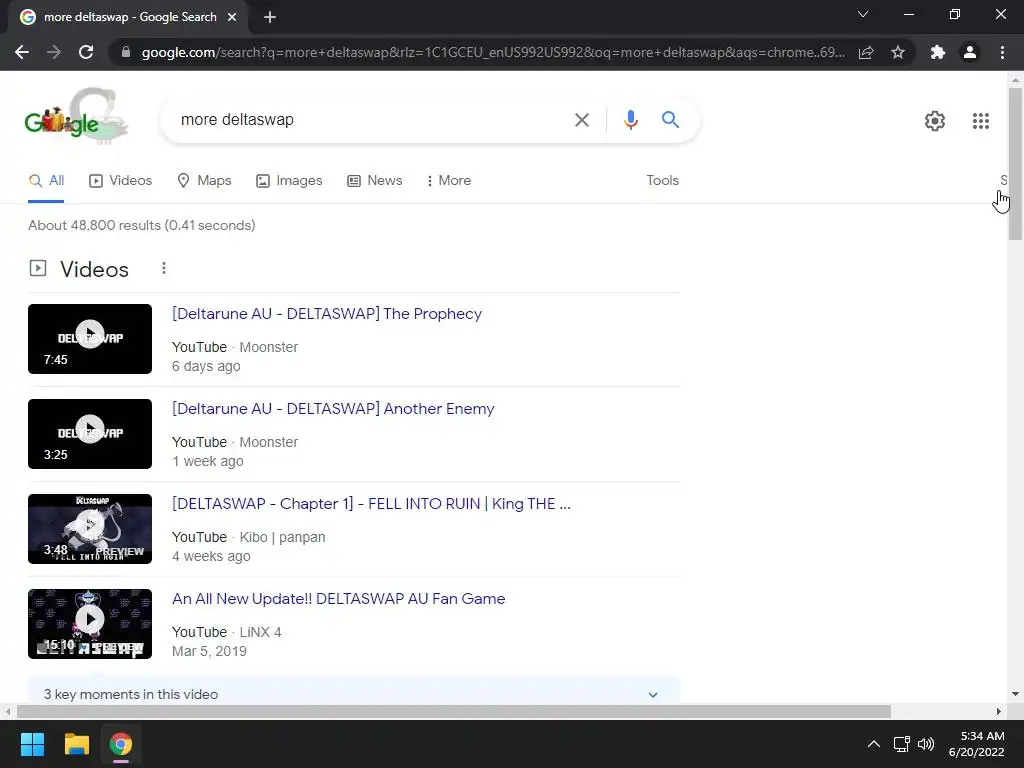The image size is (1024, 768).
Task: Bookmark this page with the star icon
Action: [898, 52]
